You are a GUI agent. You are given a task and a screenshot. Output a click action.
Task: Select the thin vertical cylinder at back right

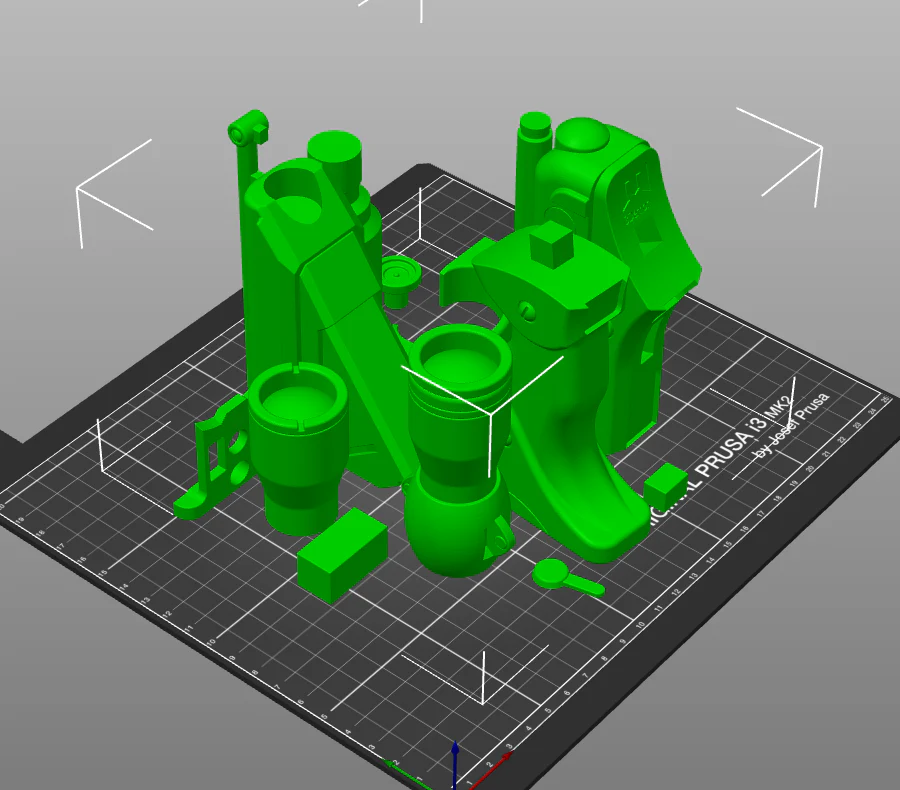point(532,161)
